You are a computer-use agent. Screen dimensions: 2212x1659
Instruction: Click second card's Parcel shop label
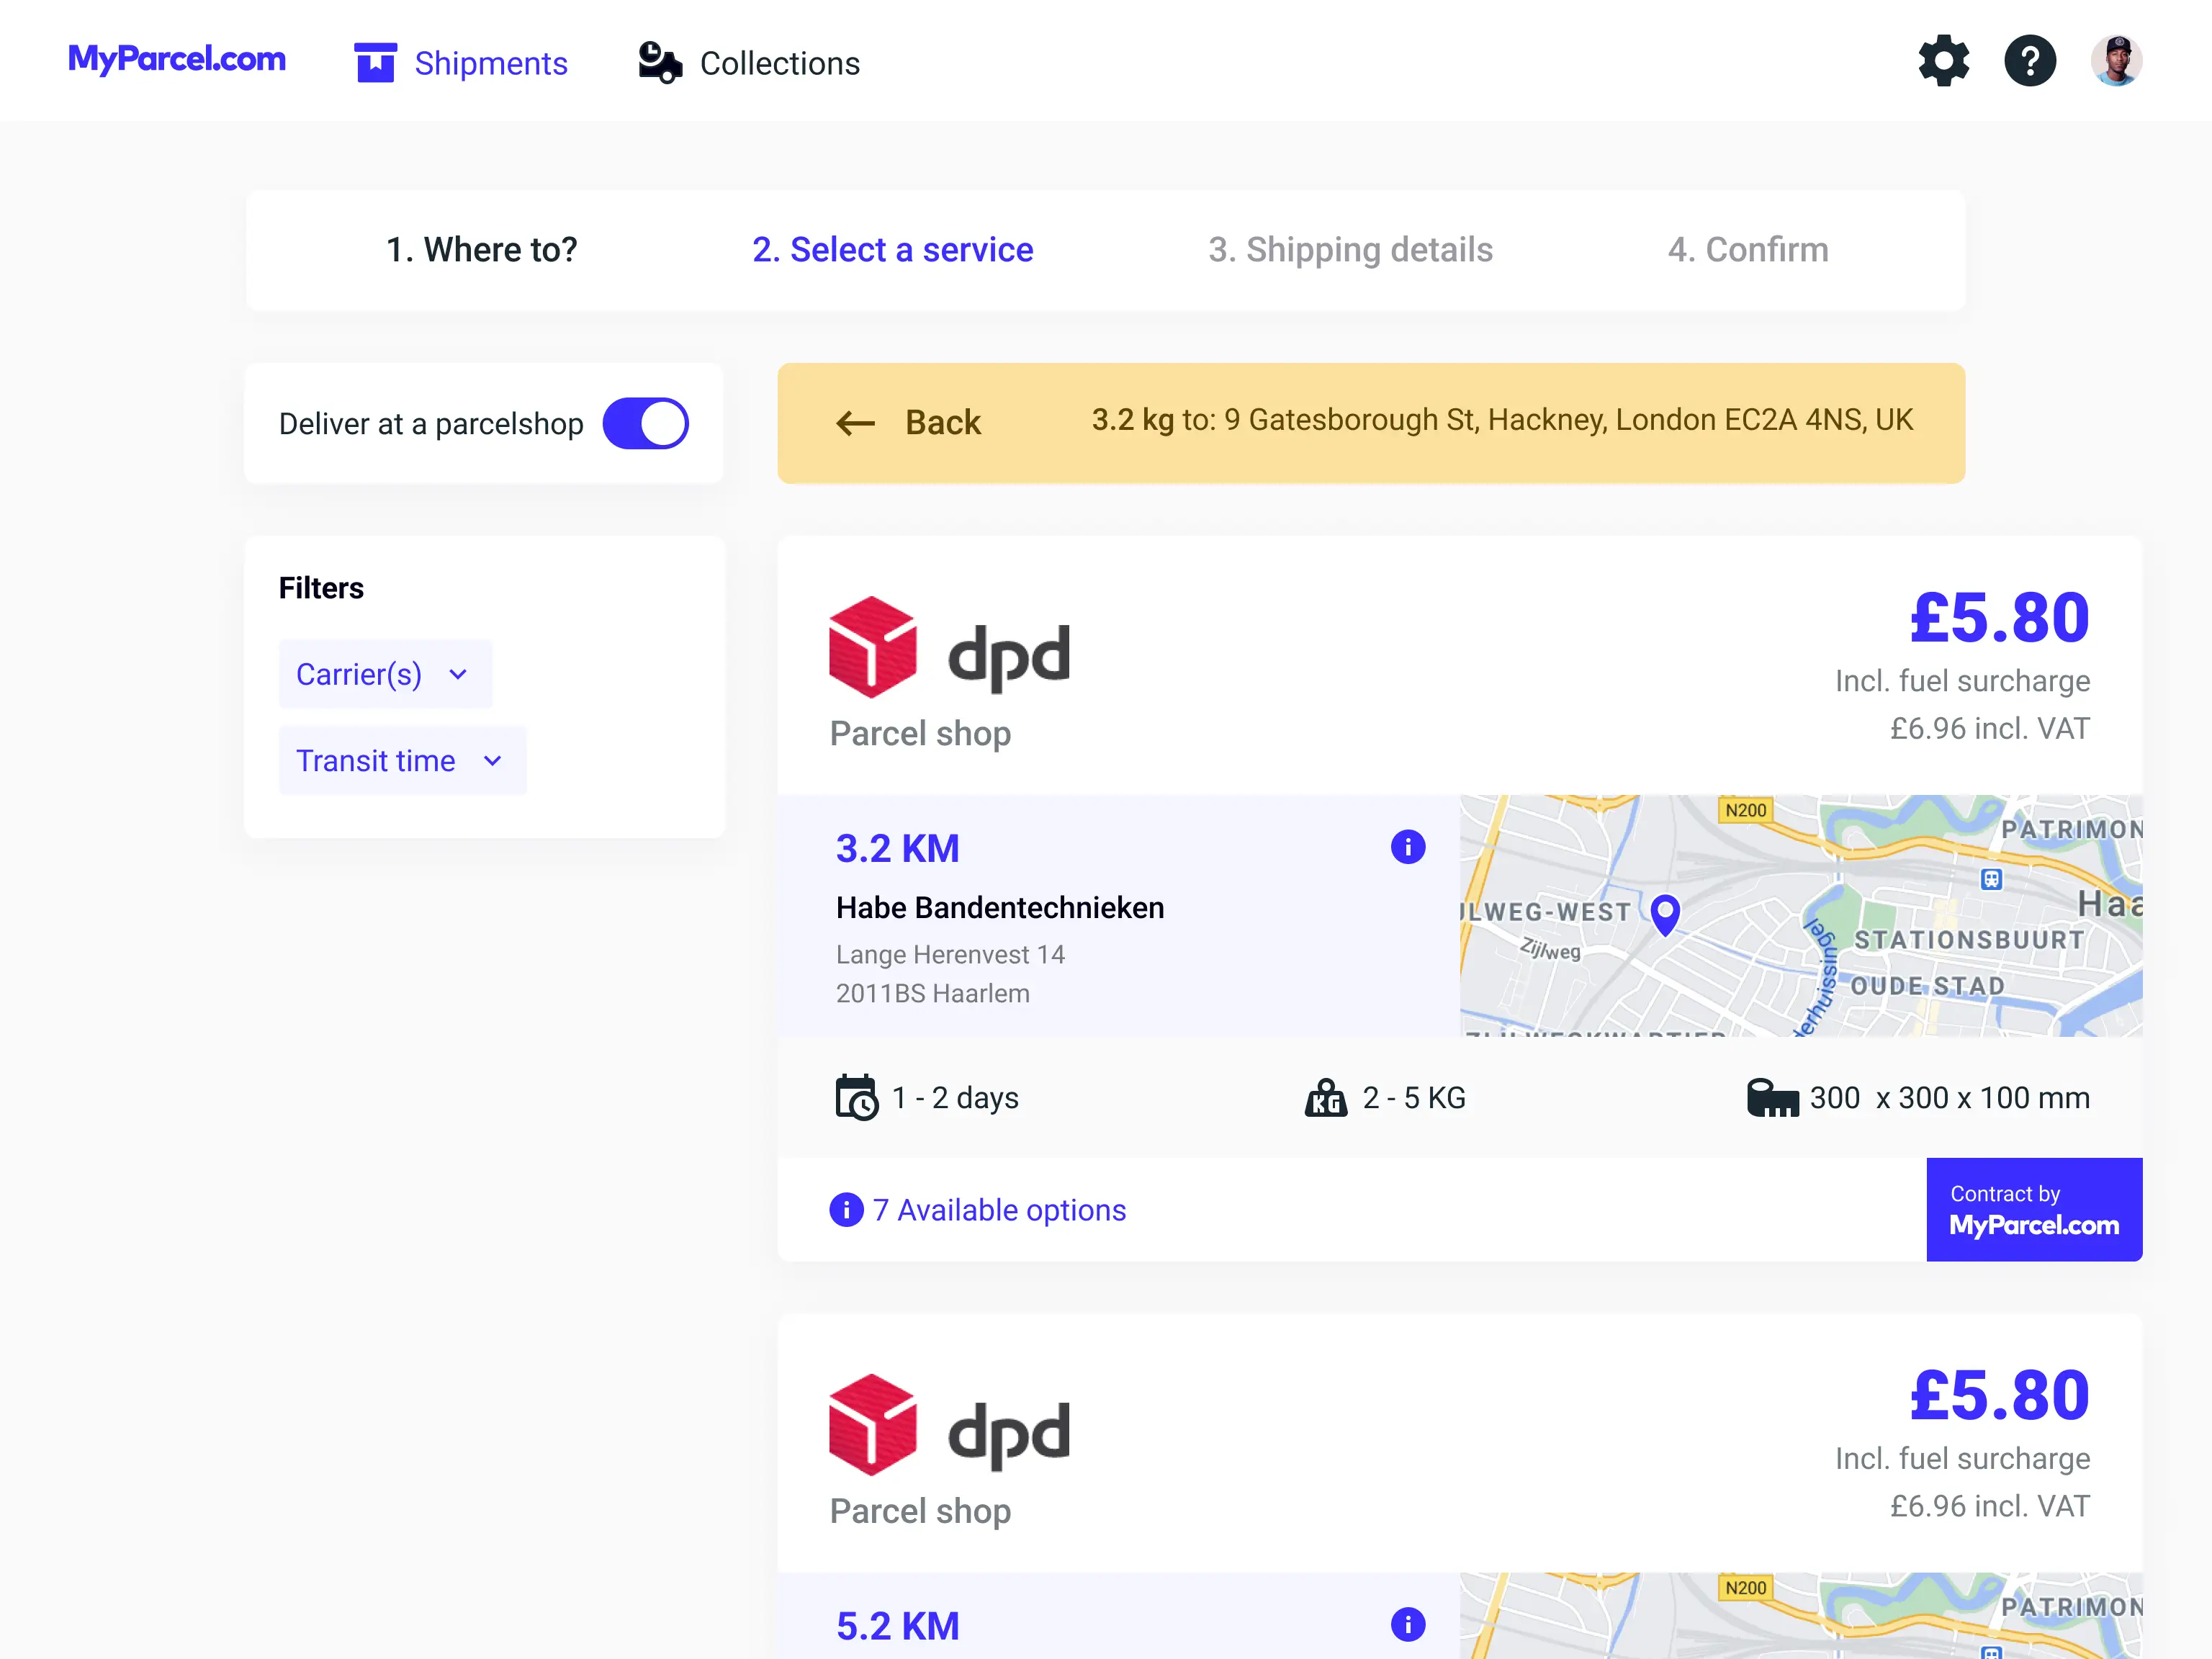[x=920, y=1511]
